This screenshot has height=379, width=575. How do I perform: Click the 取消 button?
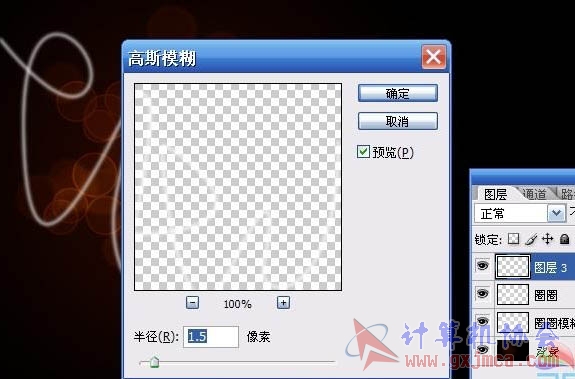pos(398,121)
